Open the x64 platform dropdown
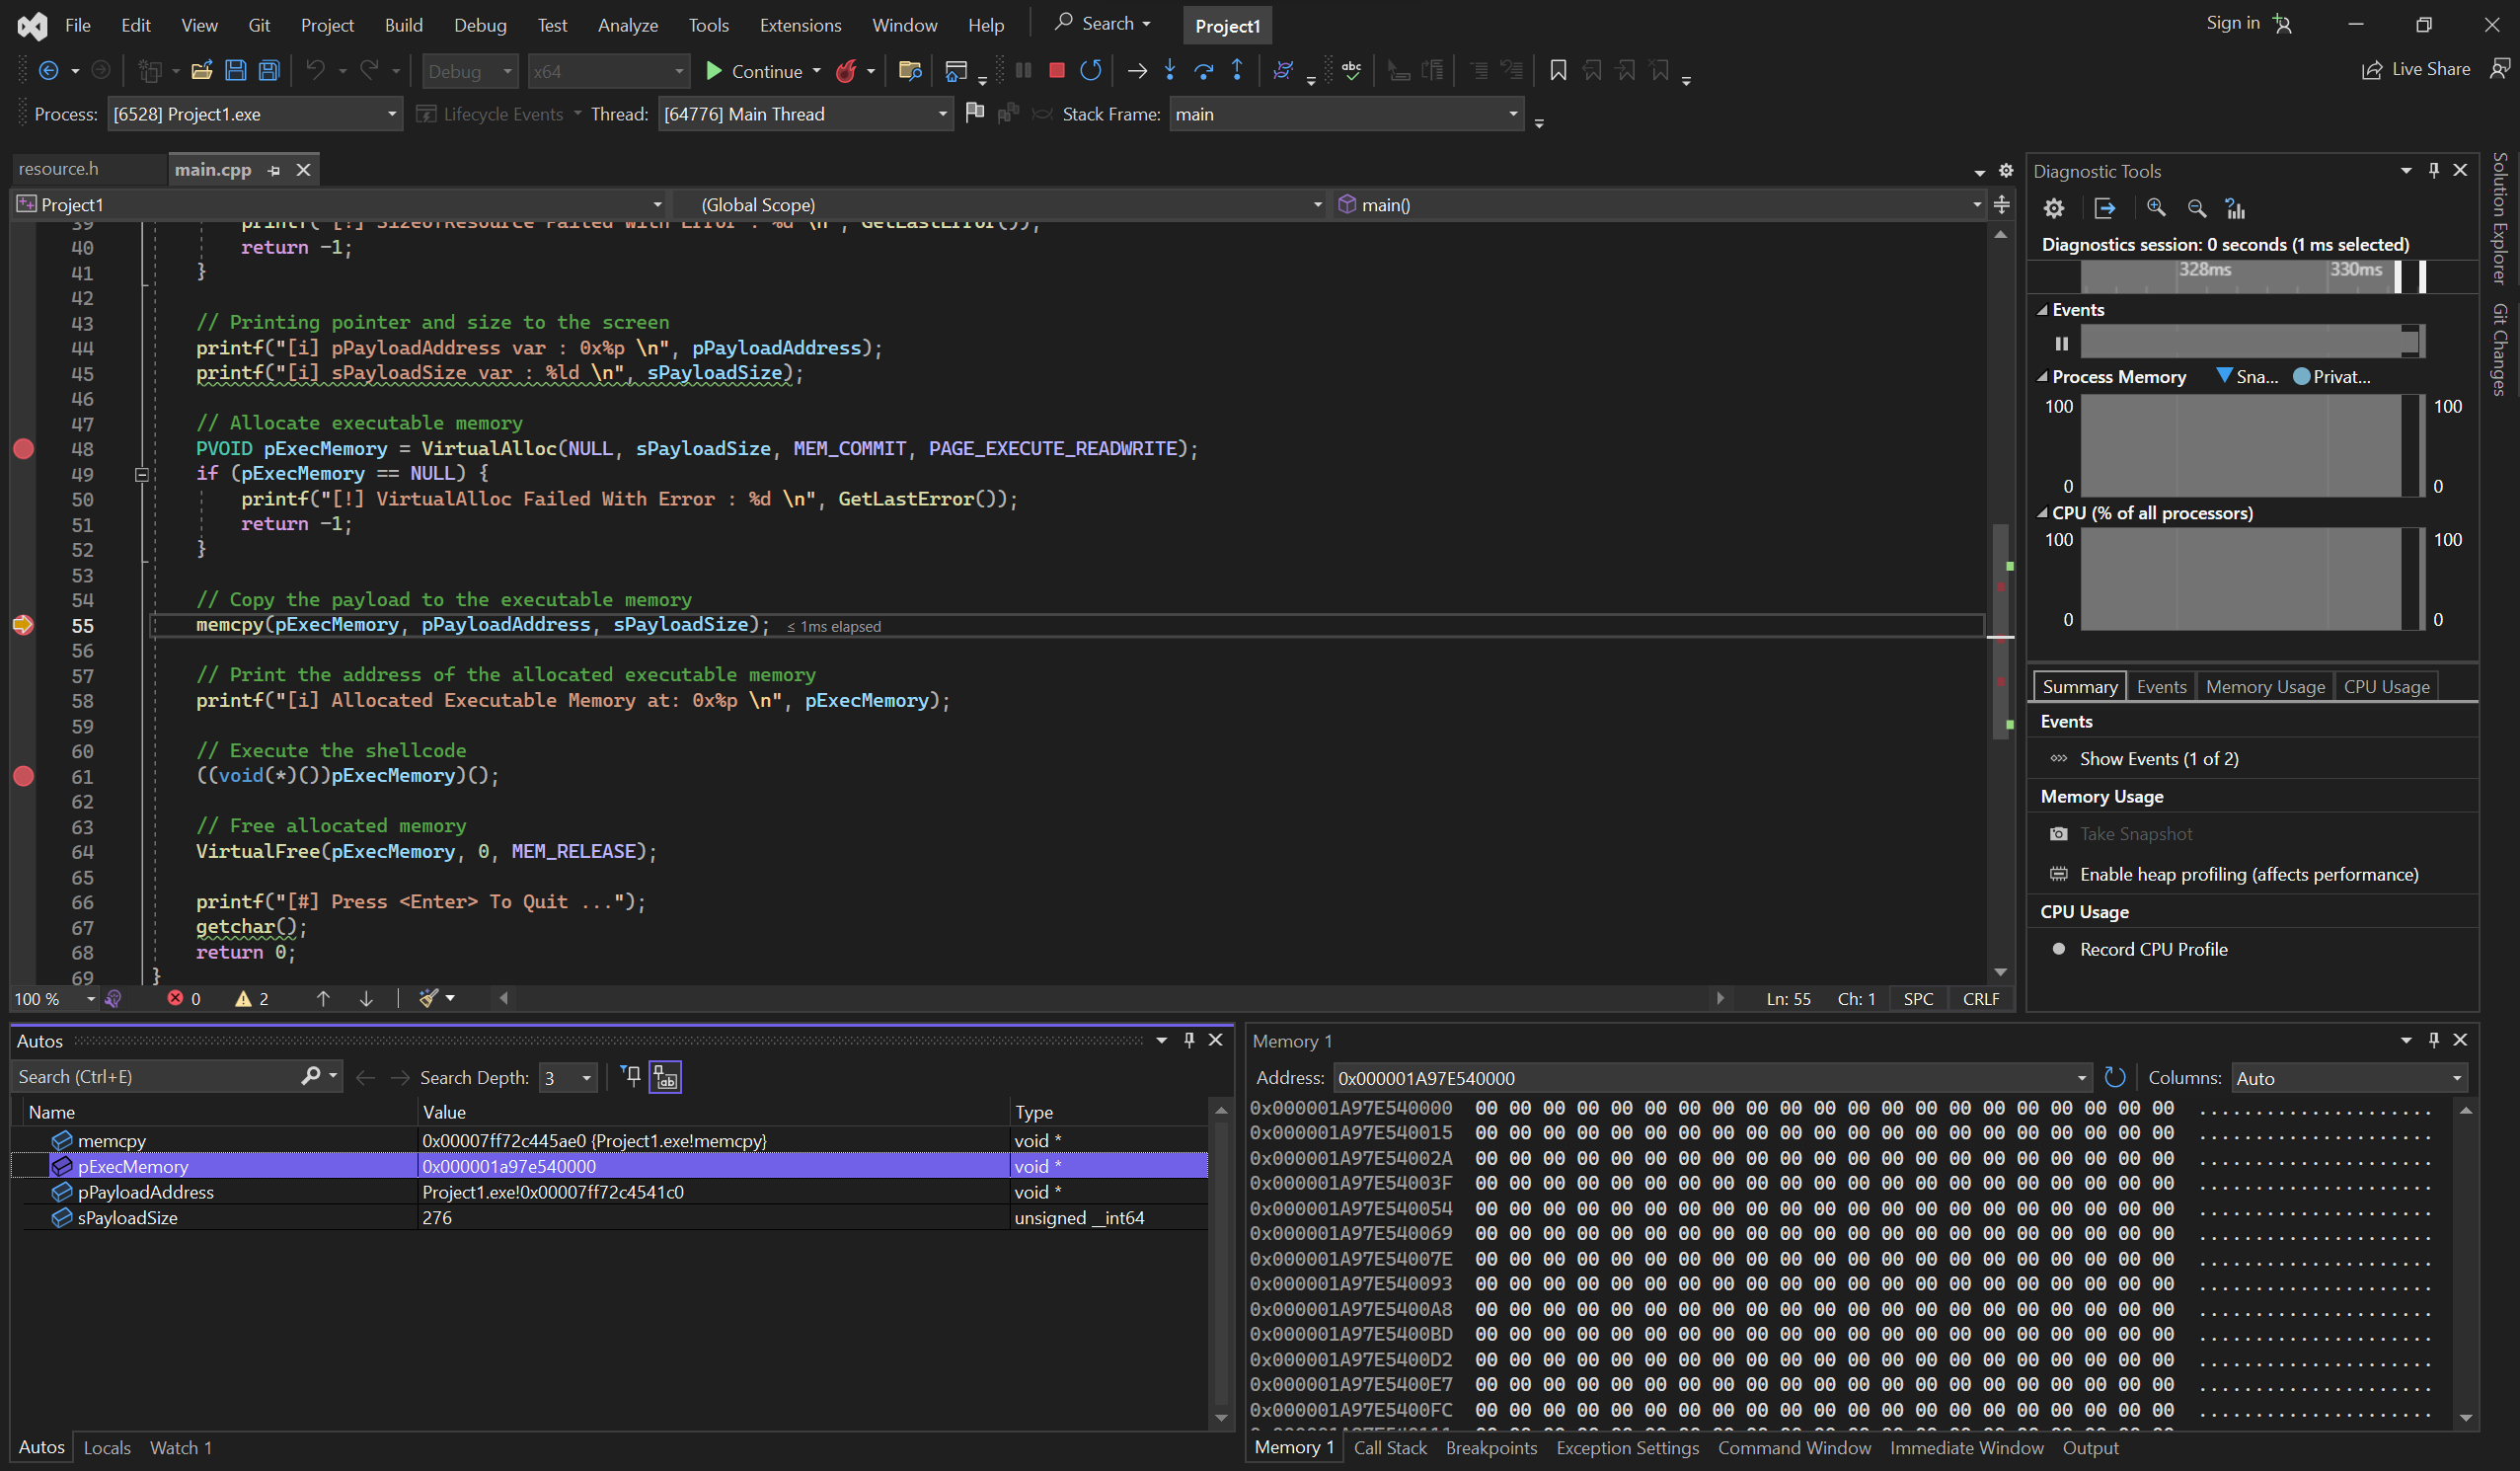The height and width of the screenshot is (1471, 2520). pyautogui.click(x=608, y=71)
